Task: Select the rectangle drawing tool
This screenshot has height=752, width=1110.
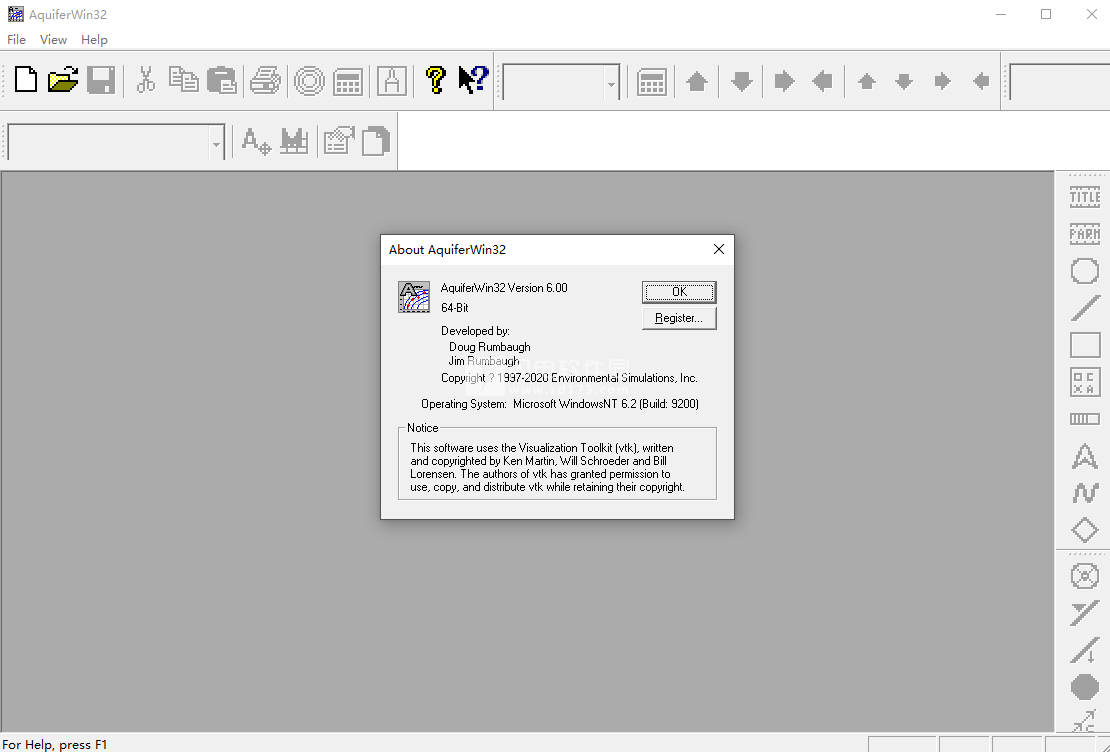Action: tap(1085, 345)
